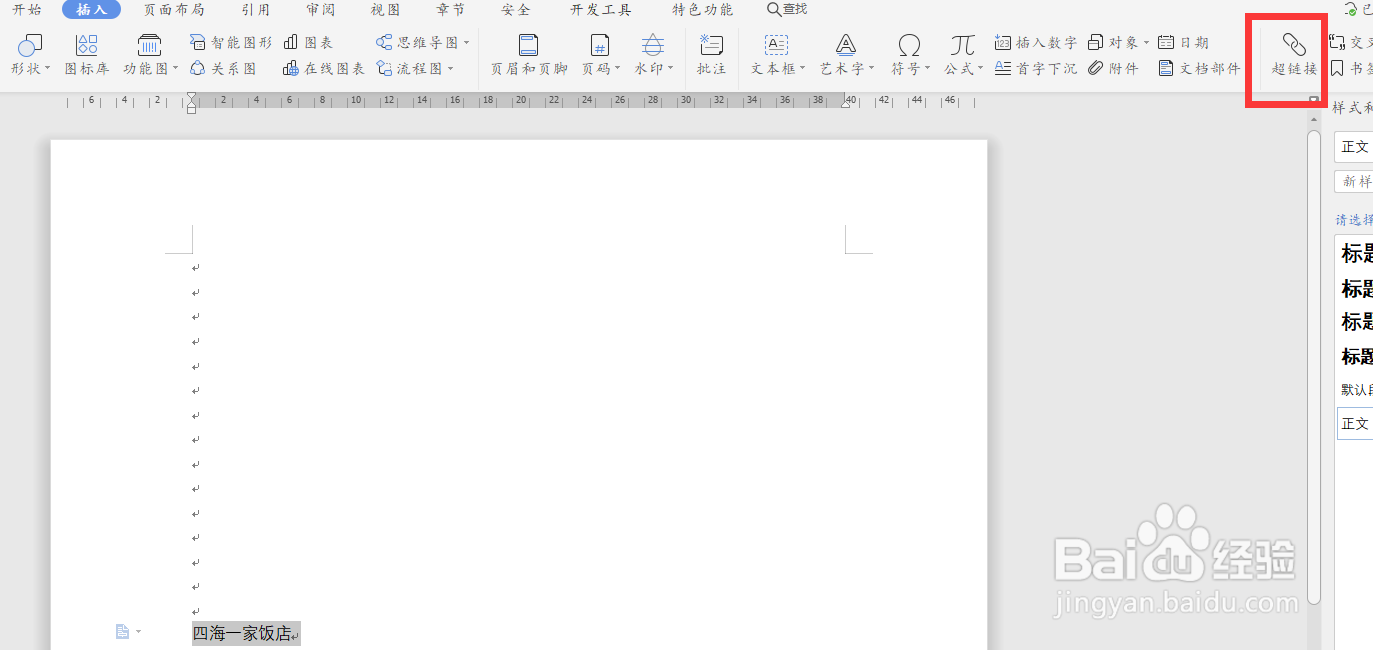Select the 插入 (Insert) tab
1373x650 pixels.
click(91, 10)
